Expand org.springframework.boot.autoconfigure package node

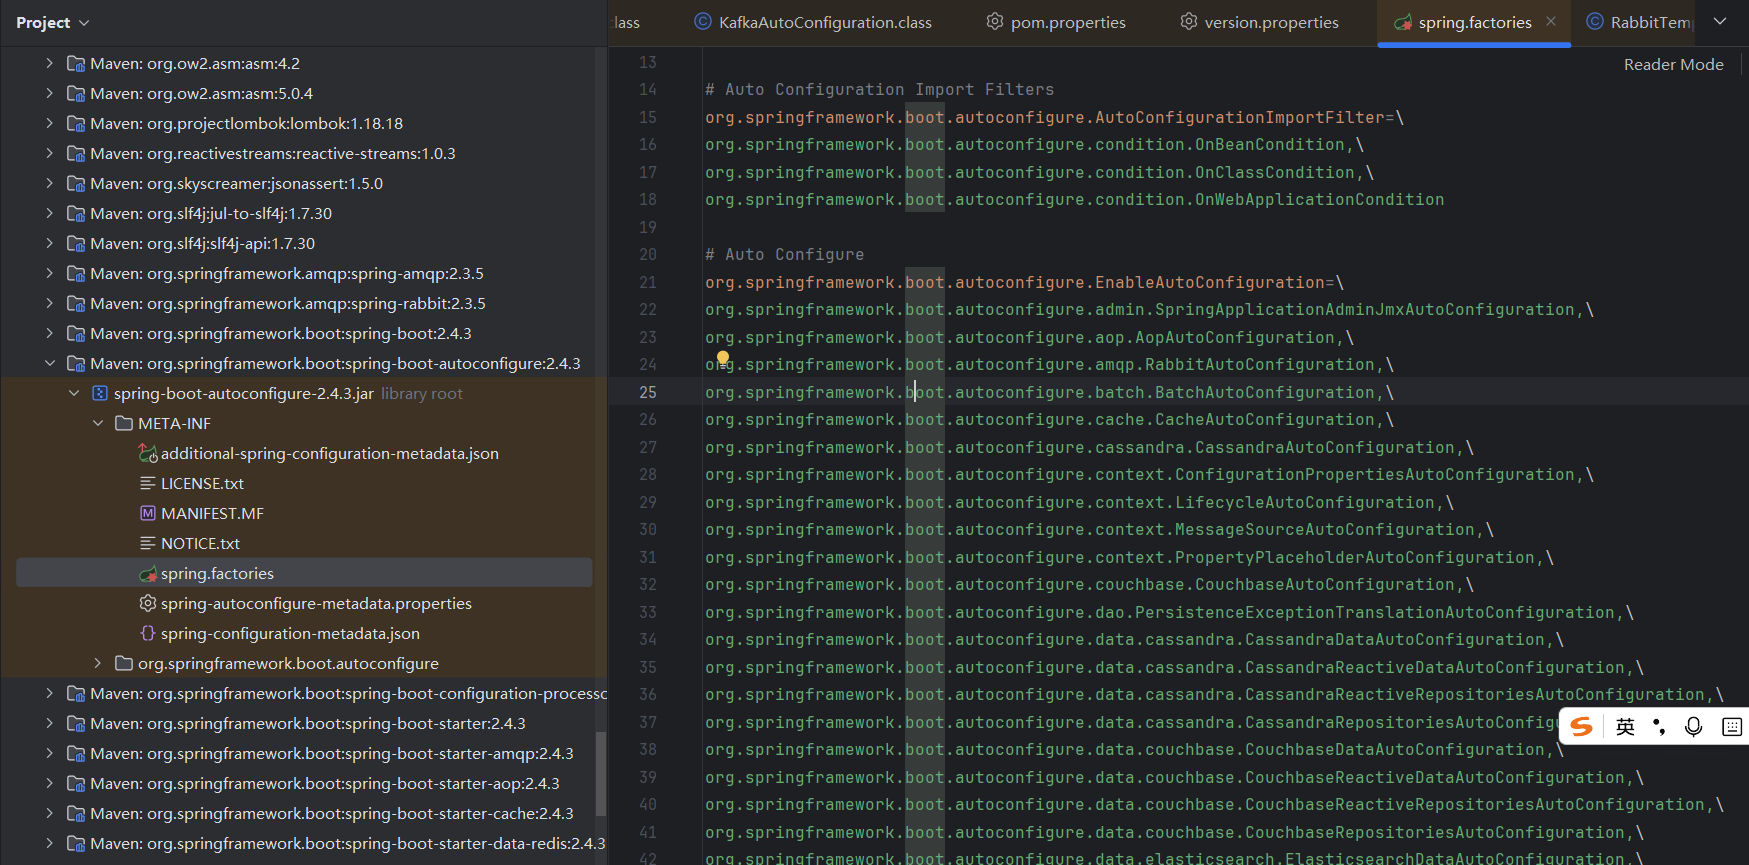point(98,663)
